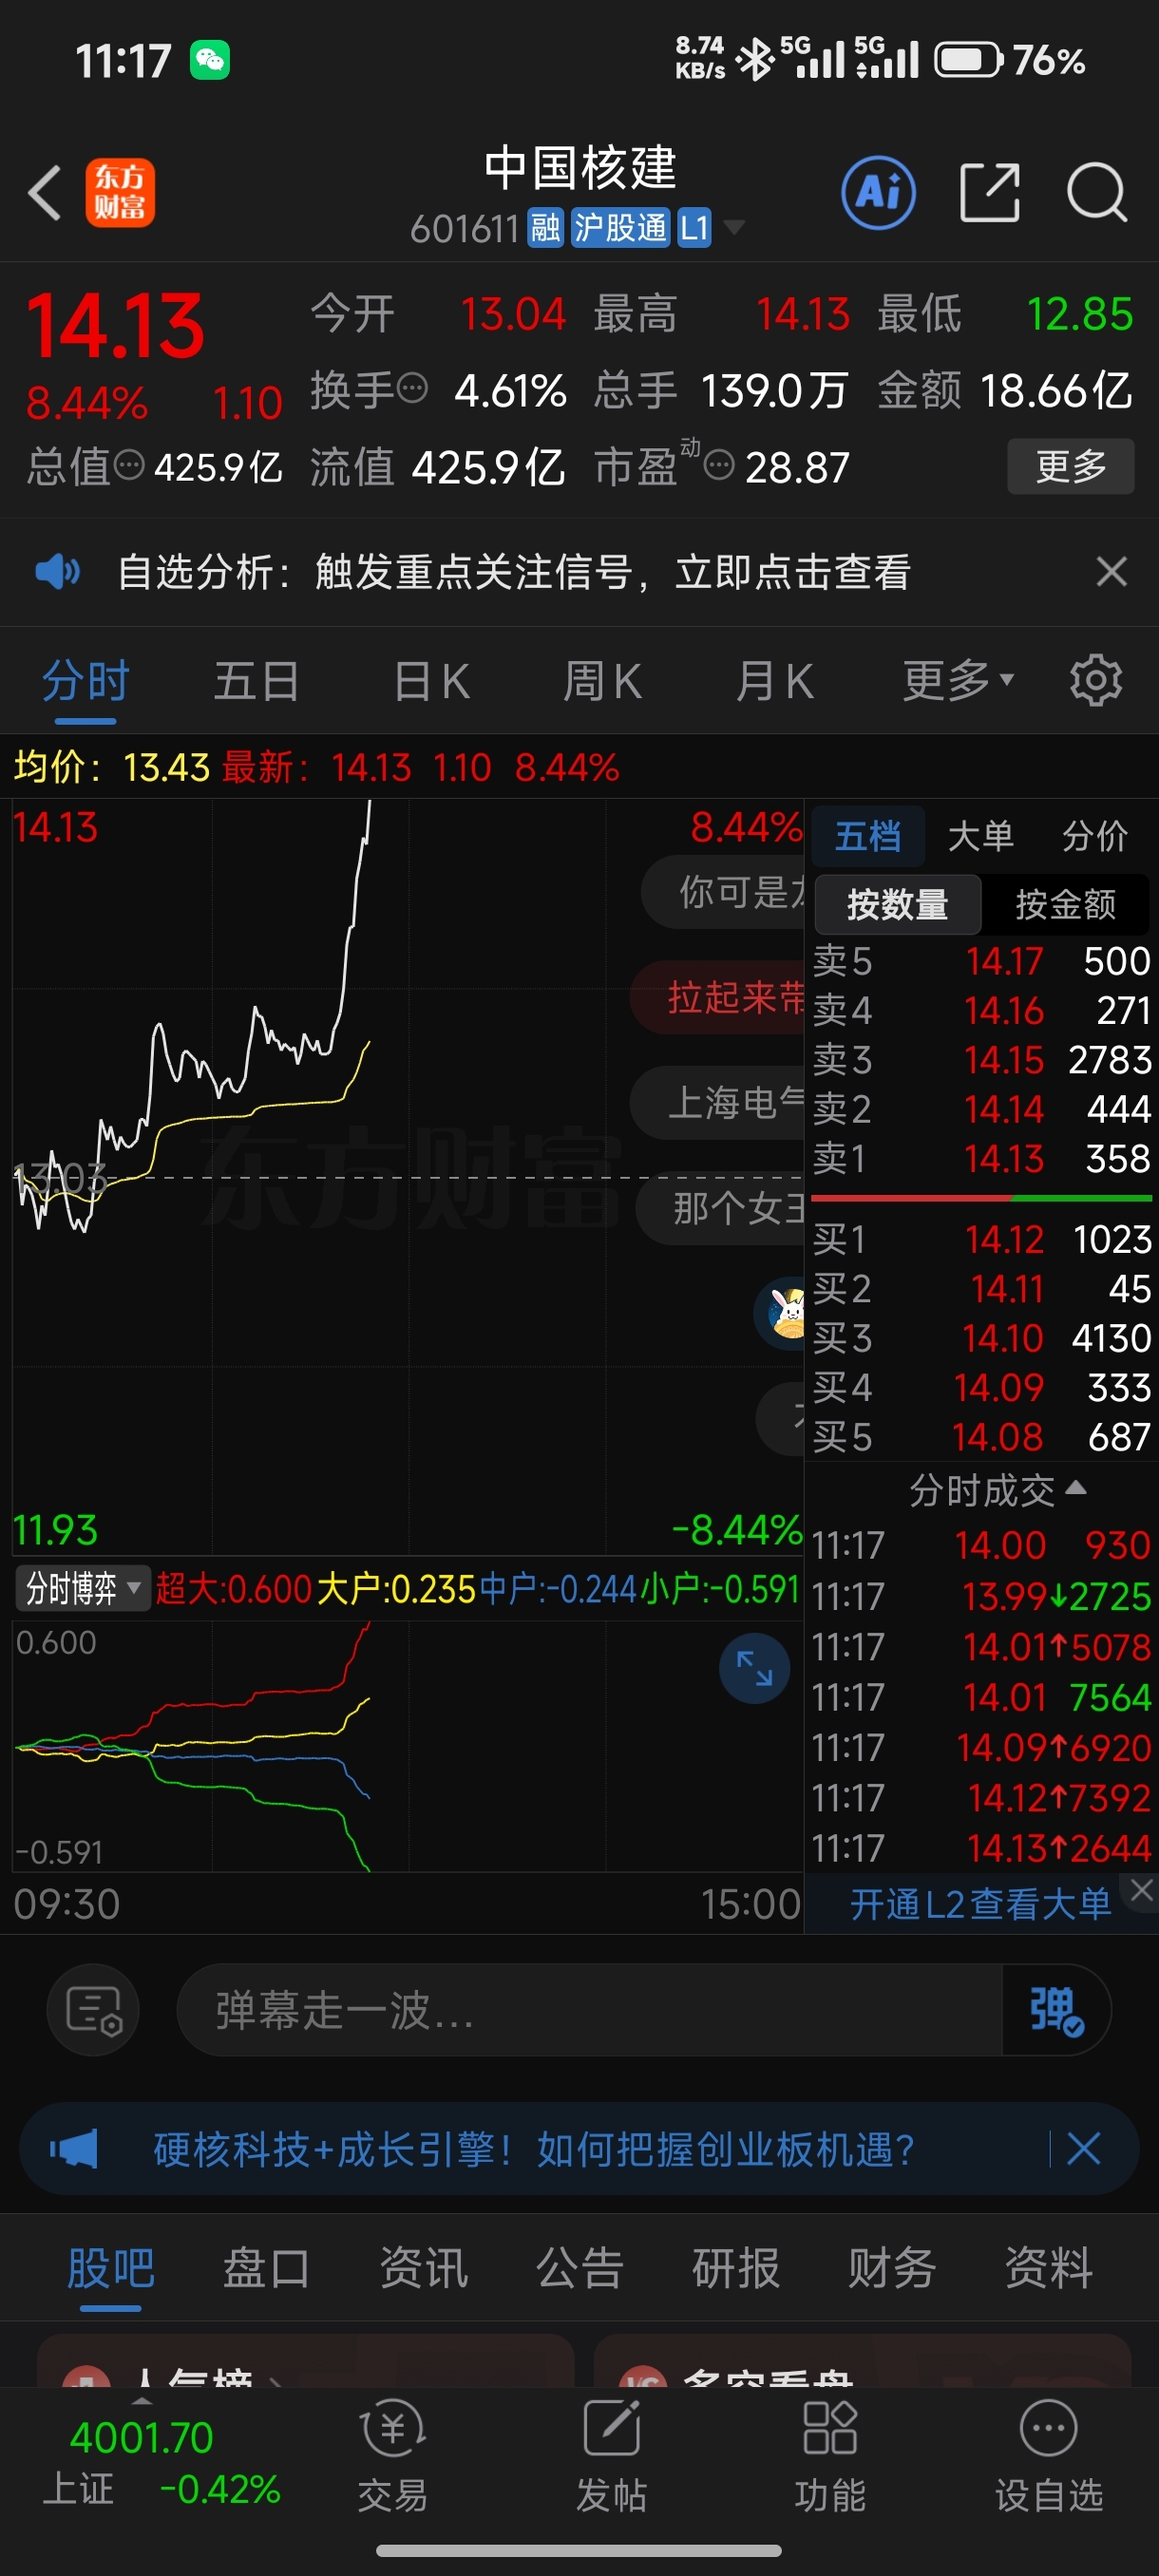Dismiss the 自选分析 notice
Image resolution: width=1159 pixels, height=2576 pixels.
click(x=1111, y=572)
